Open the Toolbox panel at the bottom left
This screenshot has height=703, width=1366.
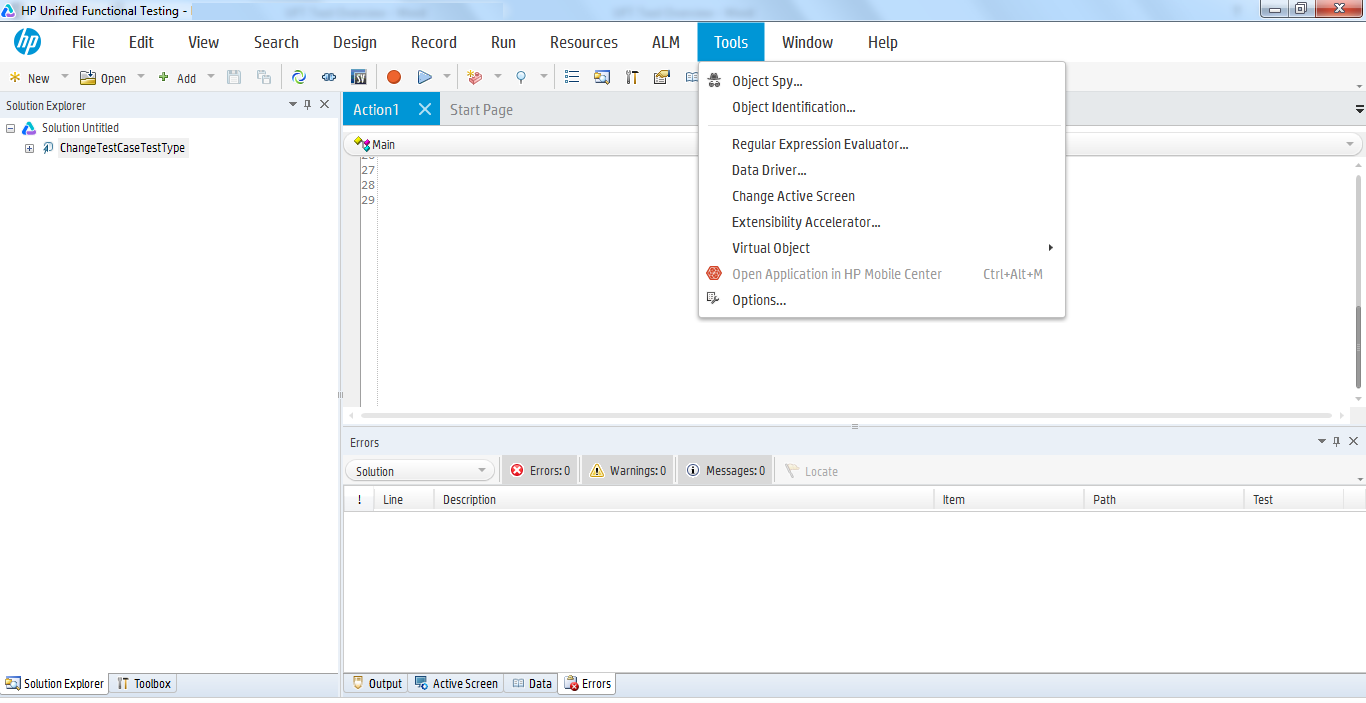click(143, 684)
